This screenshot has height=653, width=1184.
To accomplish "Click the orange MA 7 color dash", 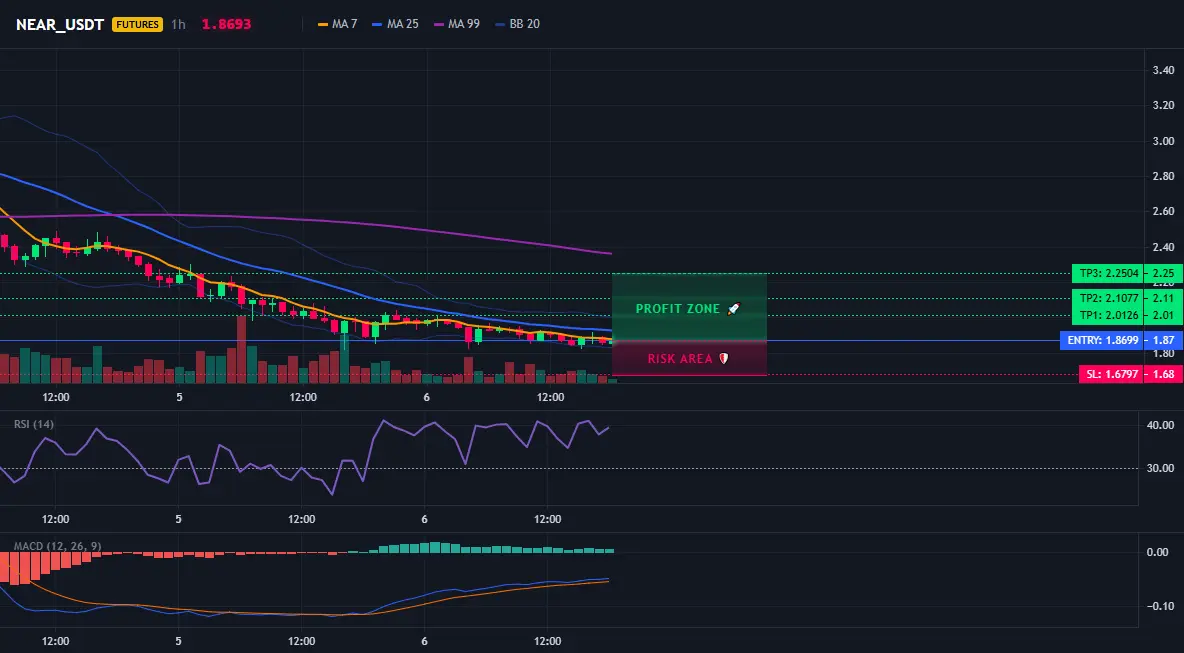I will pyautogui.click(x=323, y=24).
